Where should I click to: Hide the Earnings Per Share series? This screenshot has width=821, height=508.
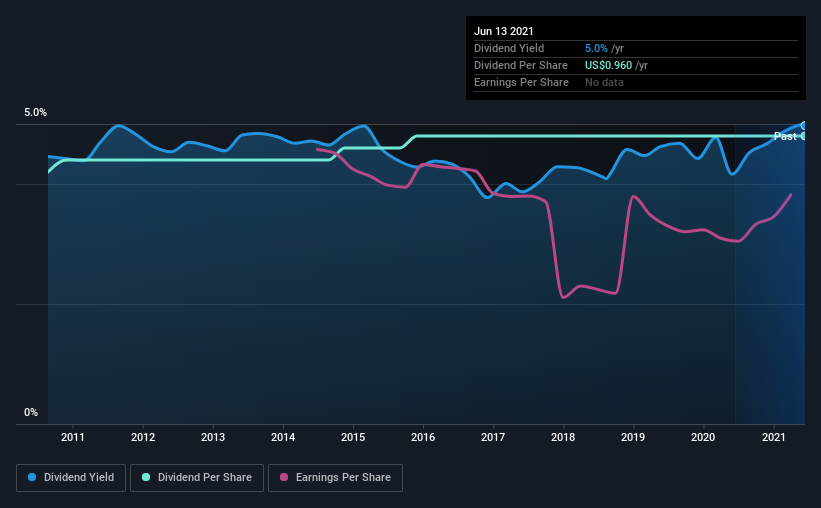[335, 478]
